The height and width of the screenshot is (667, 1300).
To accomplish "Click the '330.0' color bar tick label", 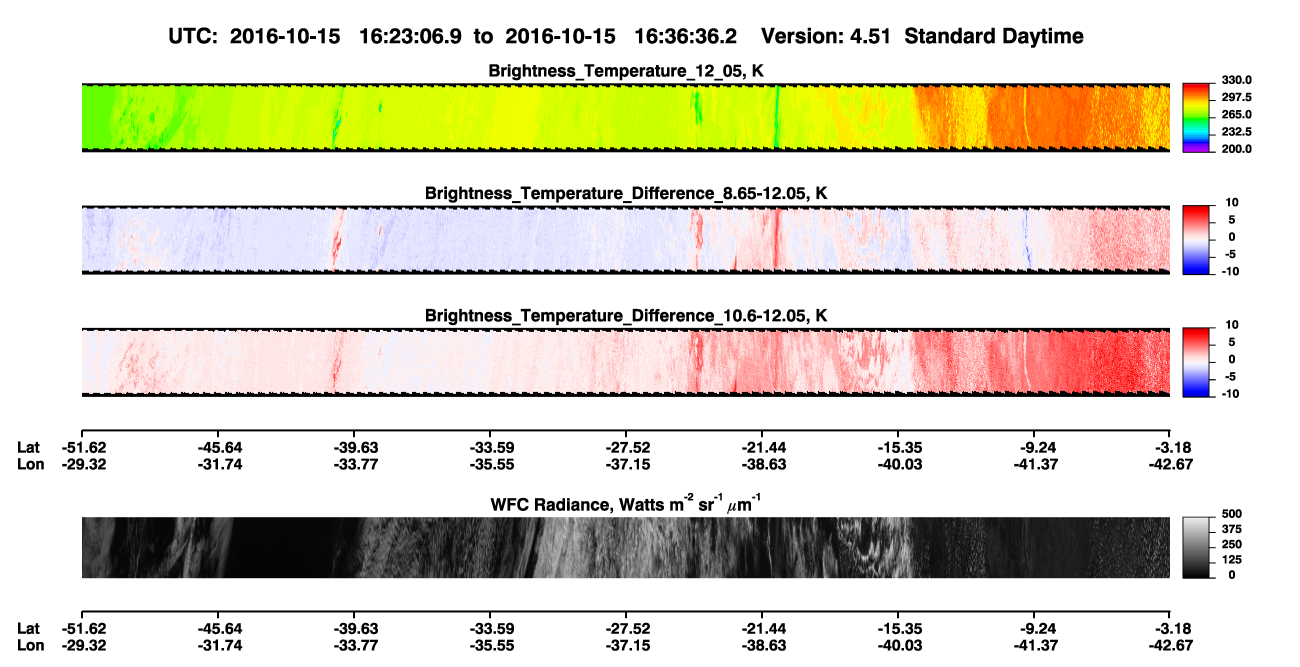I will pos(1236,80).
